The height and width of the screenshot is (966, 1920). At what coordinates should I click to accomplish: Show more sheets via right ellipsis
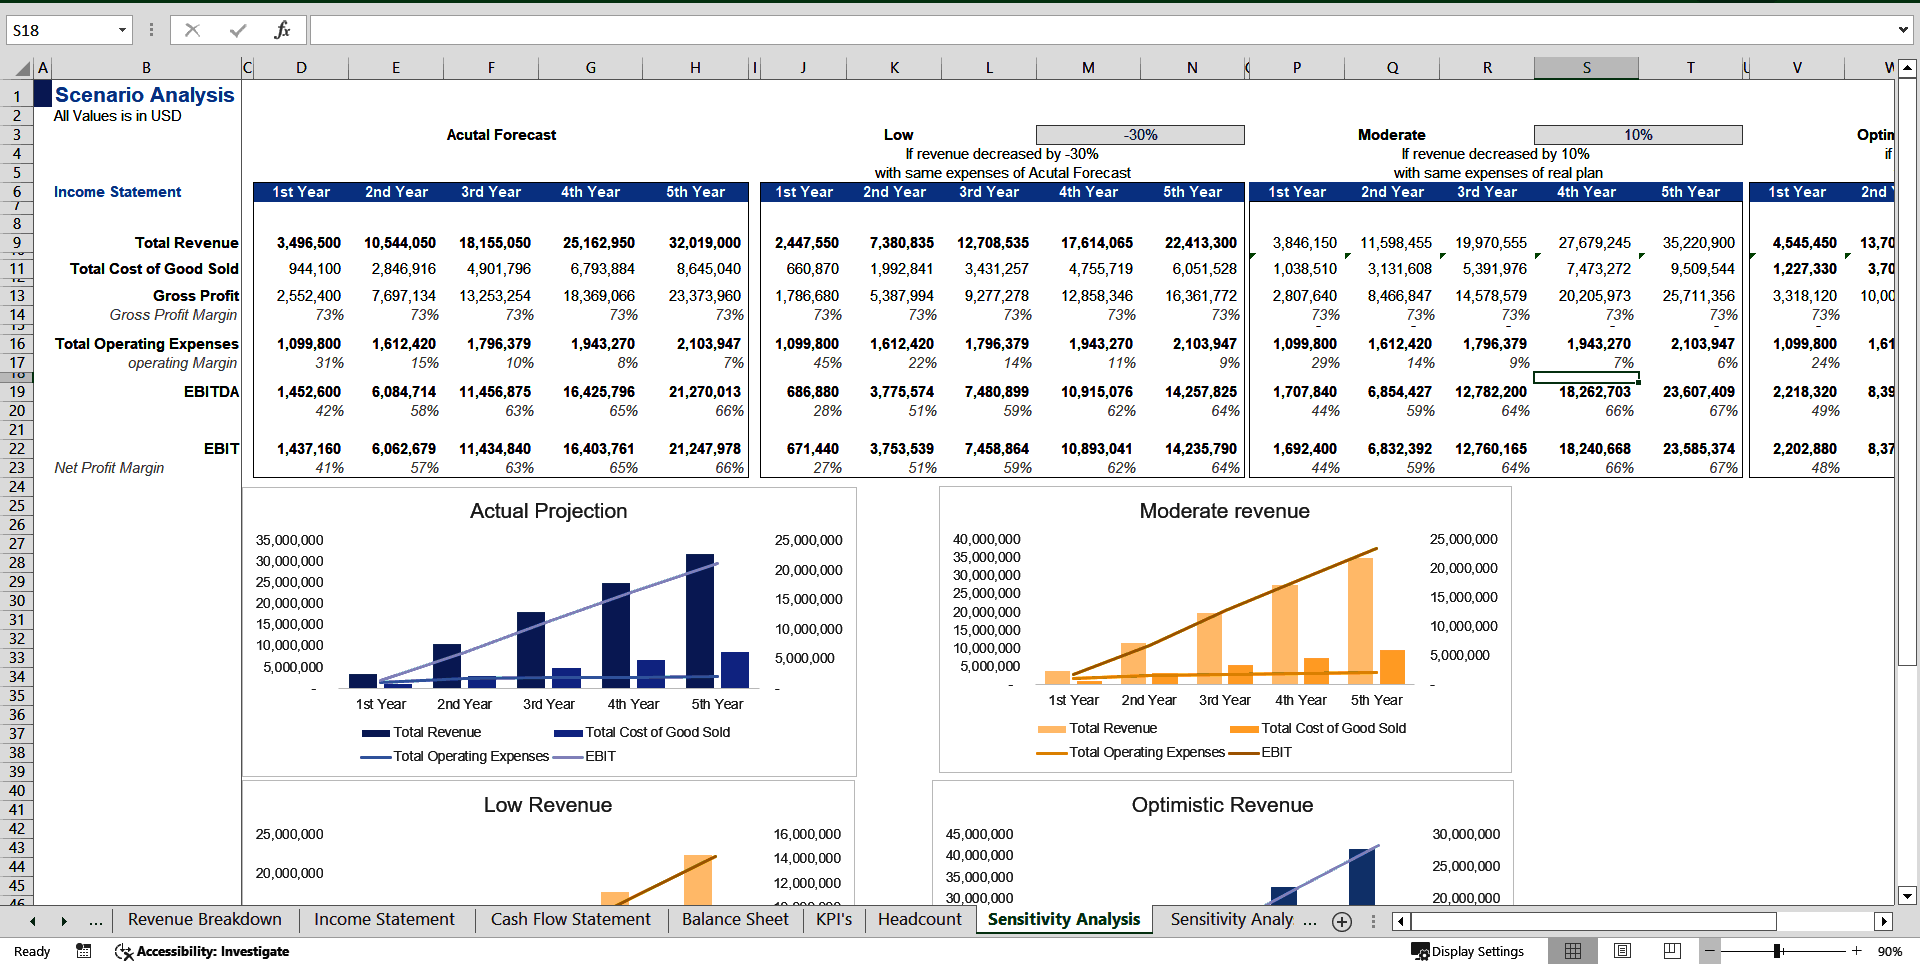point(1310,920)
